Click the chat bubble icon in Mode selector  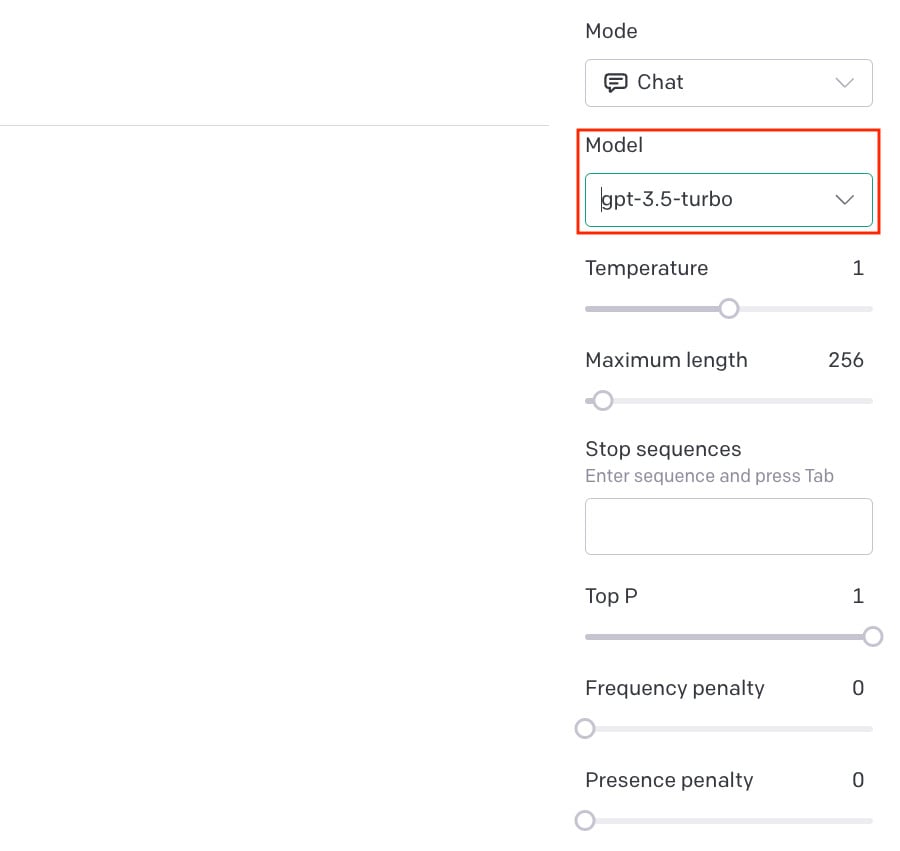616,83
